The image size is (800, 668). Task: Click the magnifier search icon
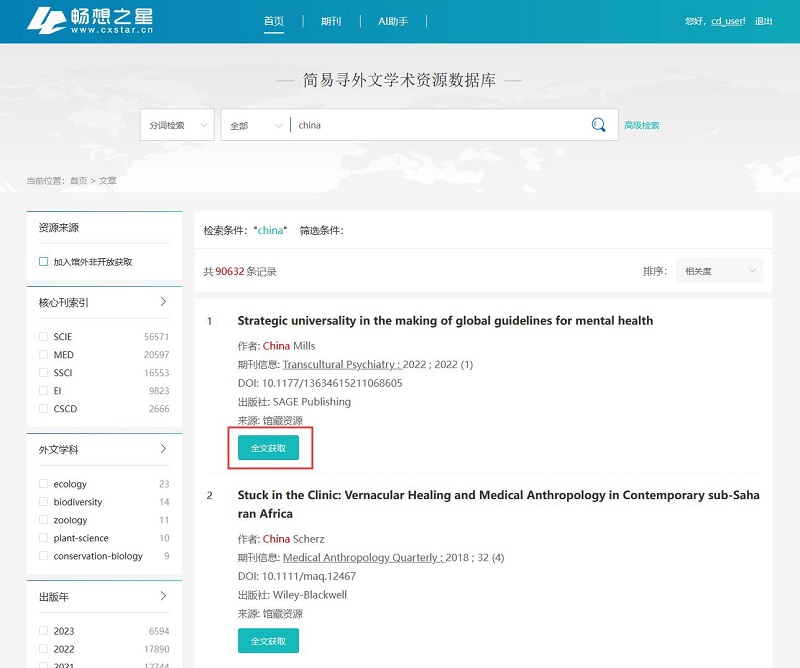598,125
